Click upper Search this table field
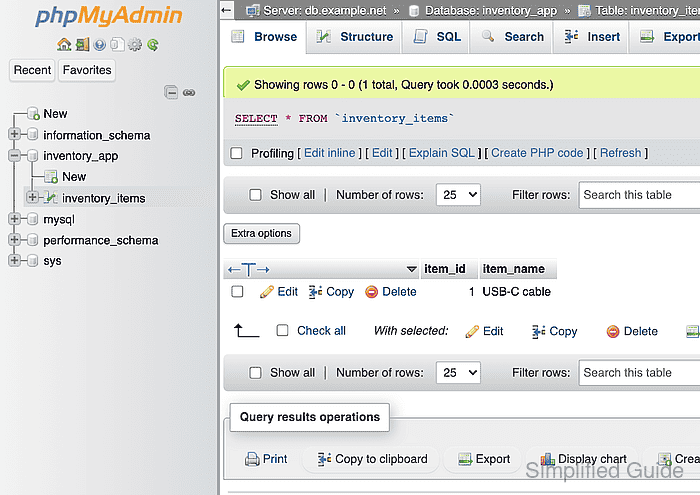 [639, 195]
